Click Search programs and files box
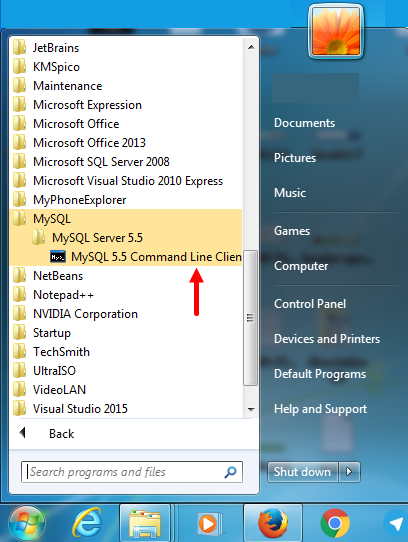Screen dimensions: 408x542 tap(132, 472)
